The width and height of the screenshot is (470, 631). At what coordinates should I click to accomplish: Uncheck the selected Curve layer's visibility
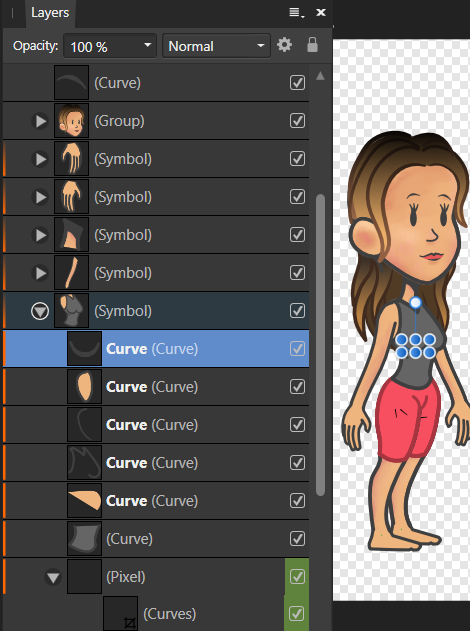tap(297, 349)
